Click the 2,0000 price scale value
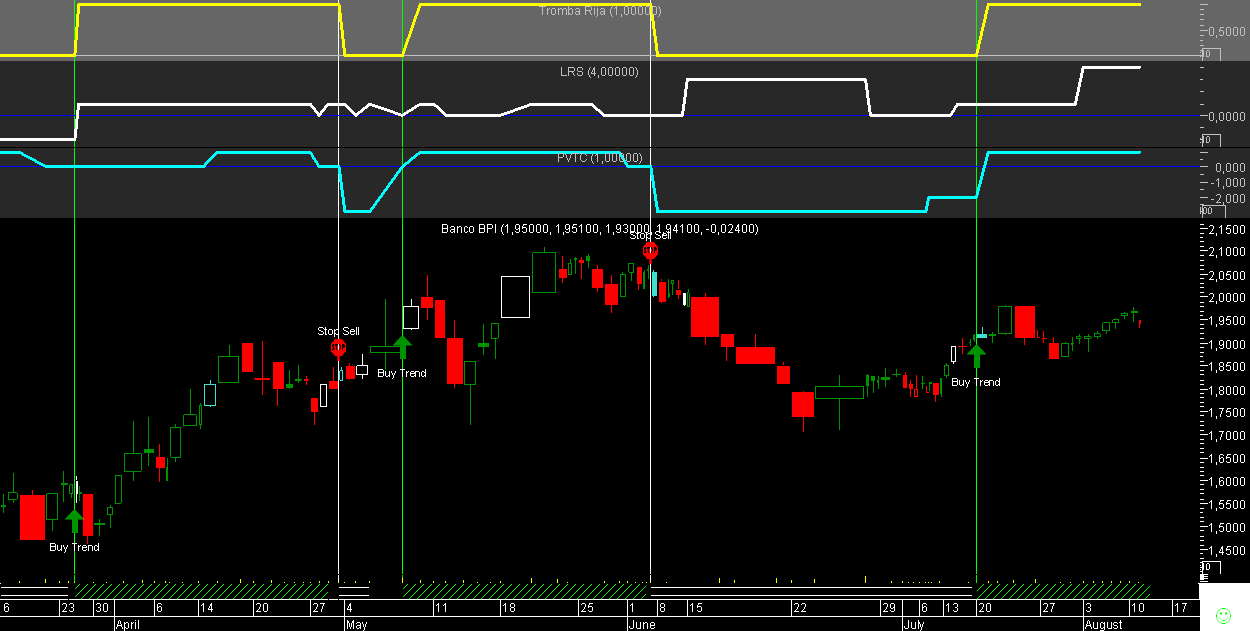This screenshot has width=1250, height=631. 1228,298
